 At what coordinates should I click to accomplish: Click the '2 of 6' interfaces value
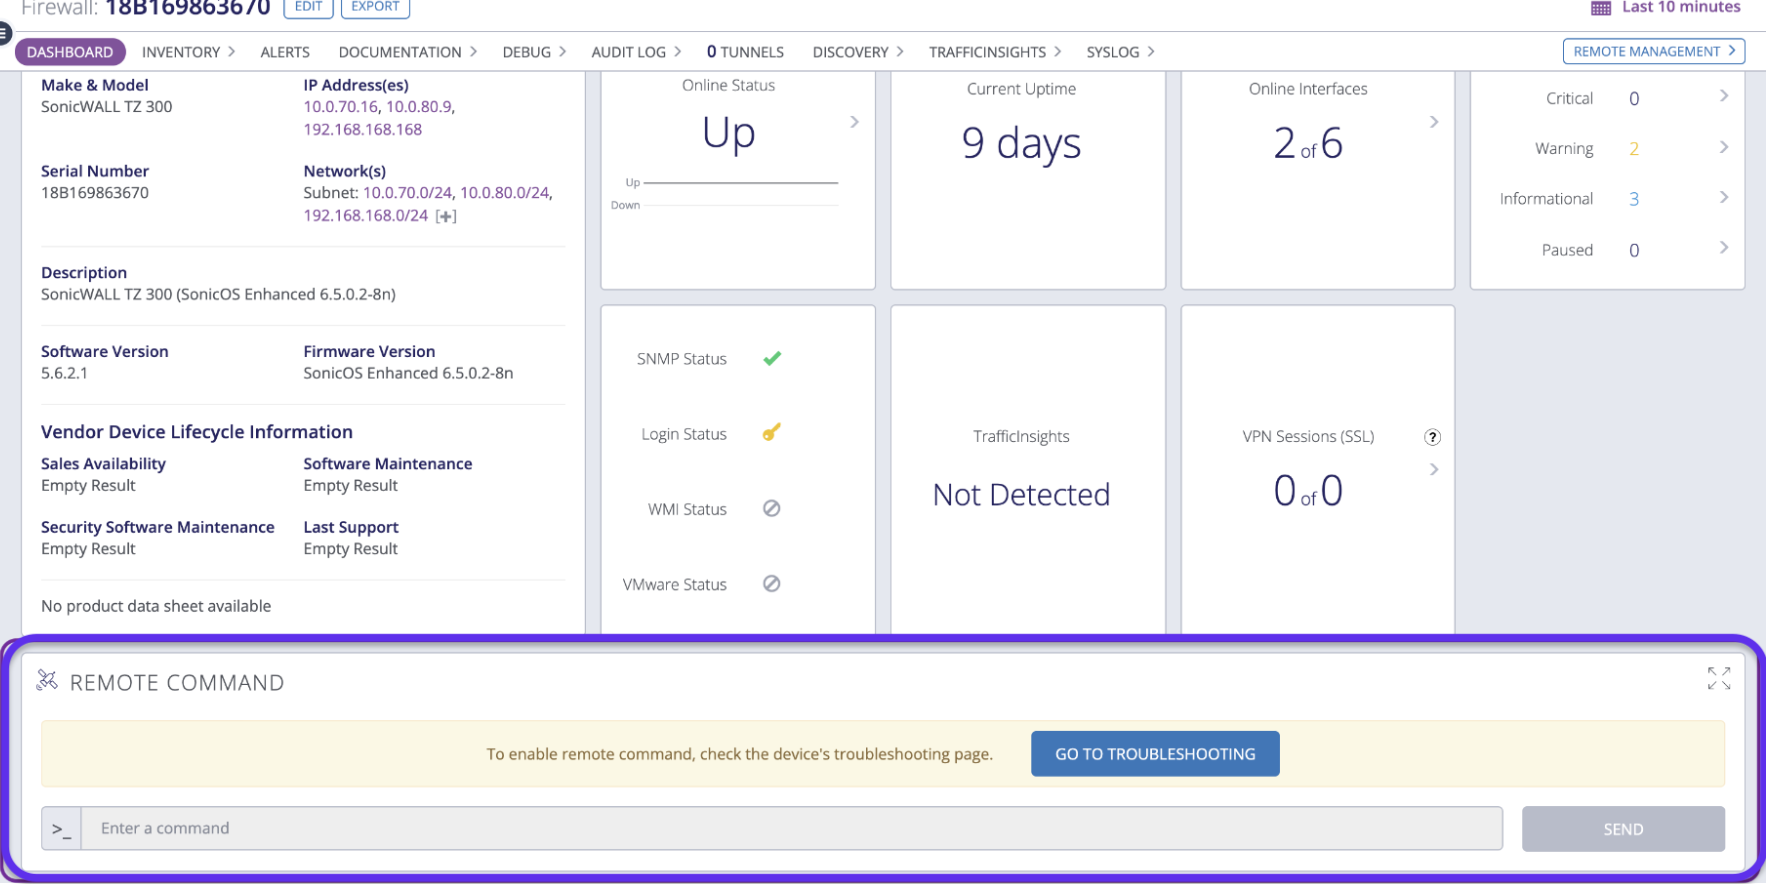[x=1308, y=143]
